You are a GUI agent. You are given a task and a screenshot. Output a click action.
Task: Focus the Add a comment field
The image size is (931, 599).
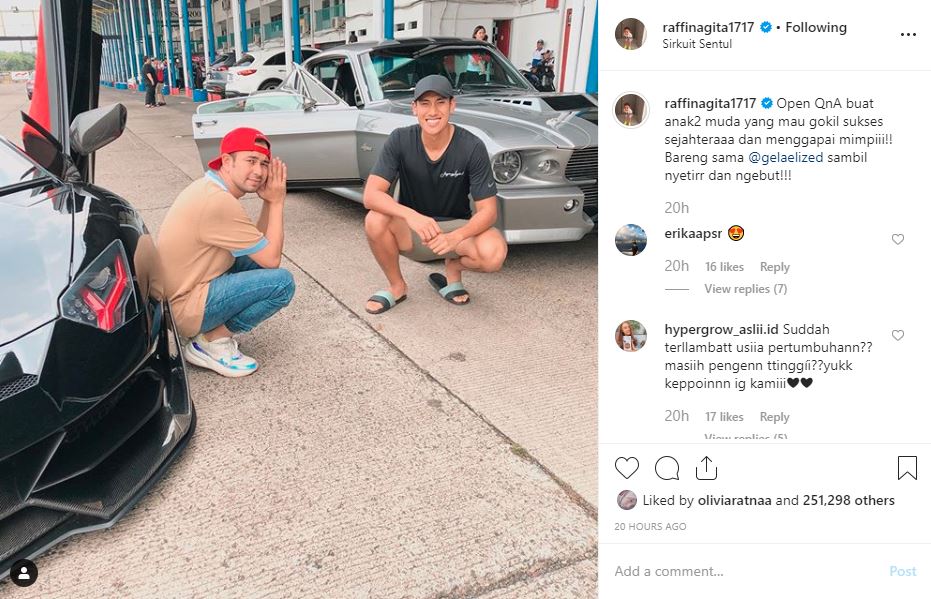748,571
